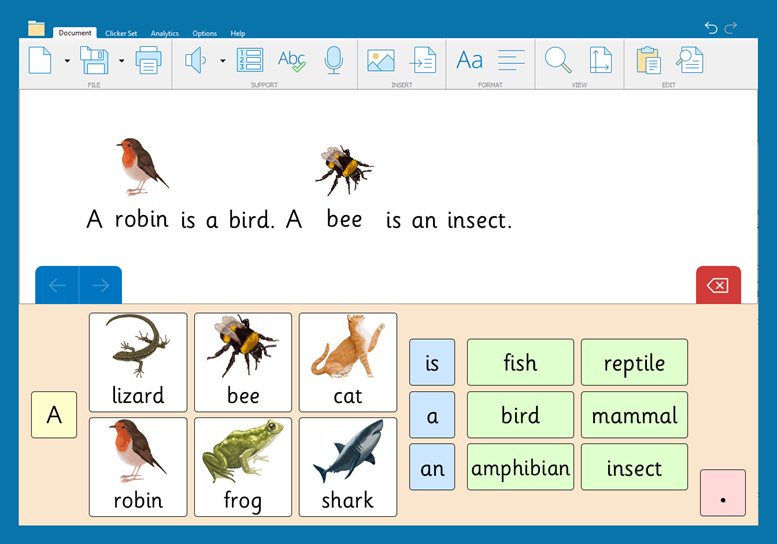The image size is (777, 544).
Task: Open the speech options dropdown arrow
Action: 222,61
